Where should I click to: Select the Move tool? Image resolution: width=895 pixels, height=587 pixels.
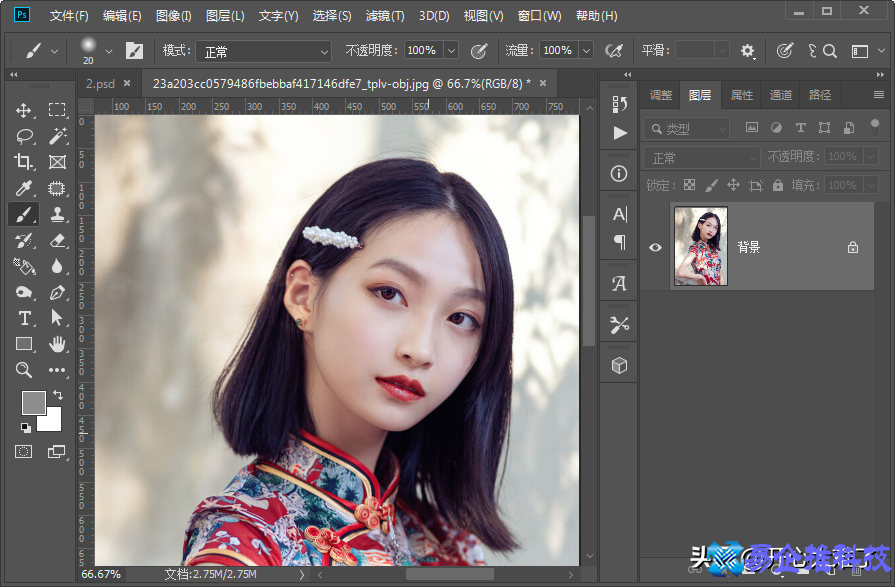coord(24,110)
